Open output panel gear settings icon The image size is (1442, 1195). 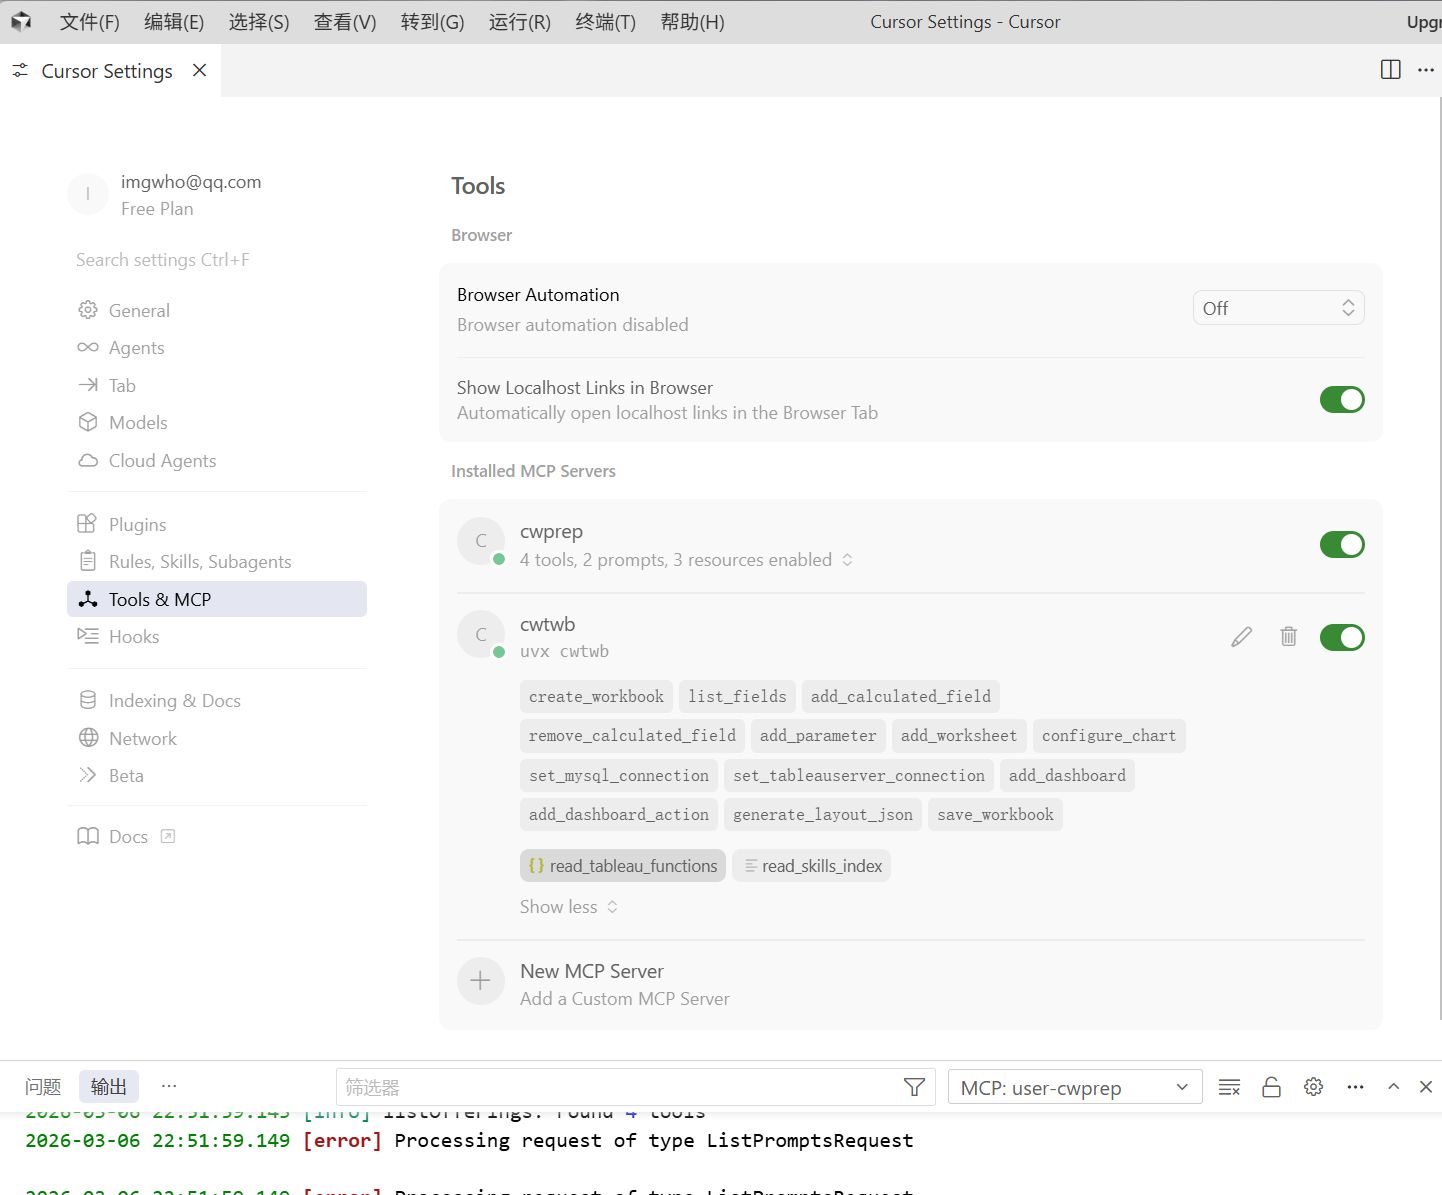1313,1087
